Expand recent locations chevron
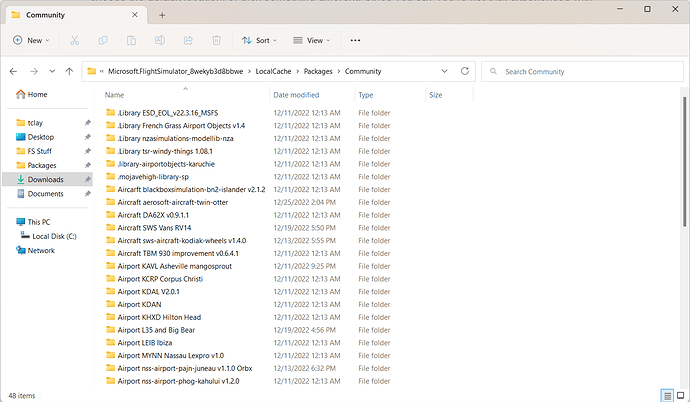This screenshot has height=402, width=690. click(x=52, y=71)
